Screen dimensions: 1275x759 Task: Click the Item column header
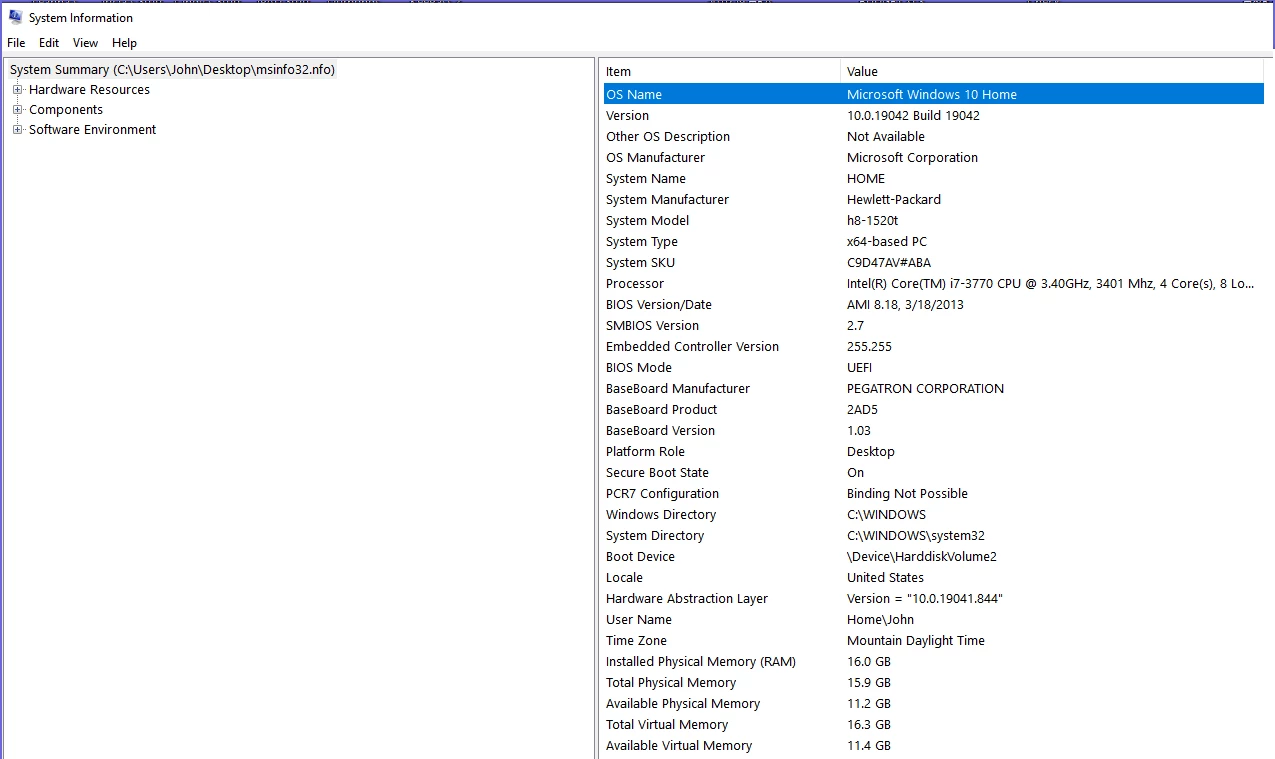(720, 72)
